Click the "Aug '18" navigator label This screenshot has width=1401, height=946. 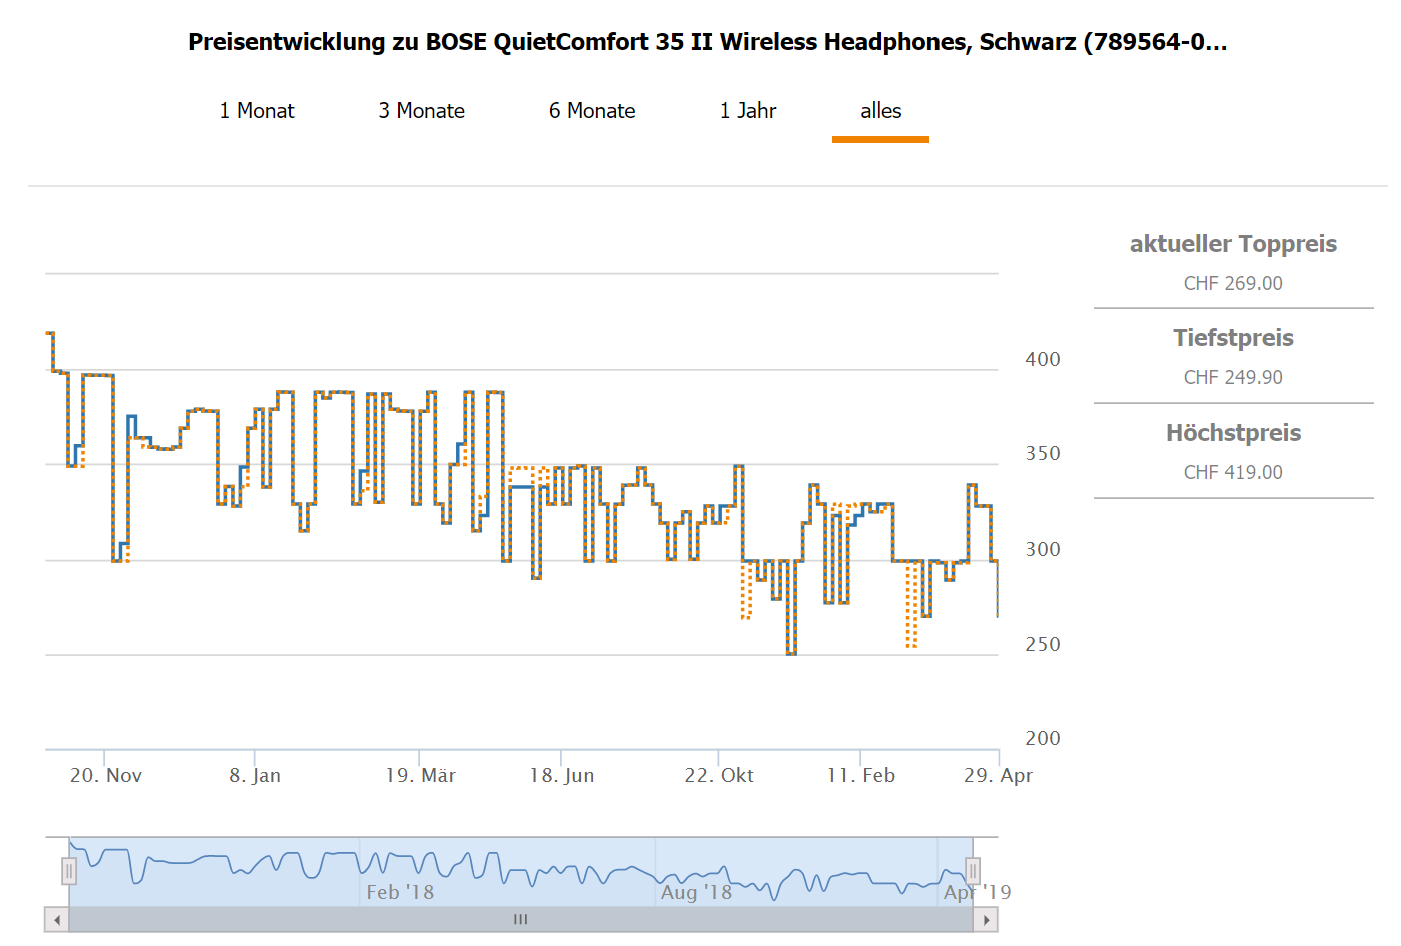click(696, 892)
